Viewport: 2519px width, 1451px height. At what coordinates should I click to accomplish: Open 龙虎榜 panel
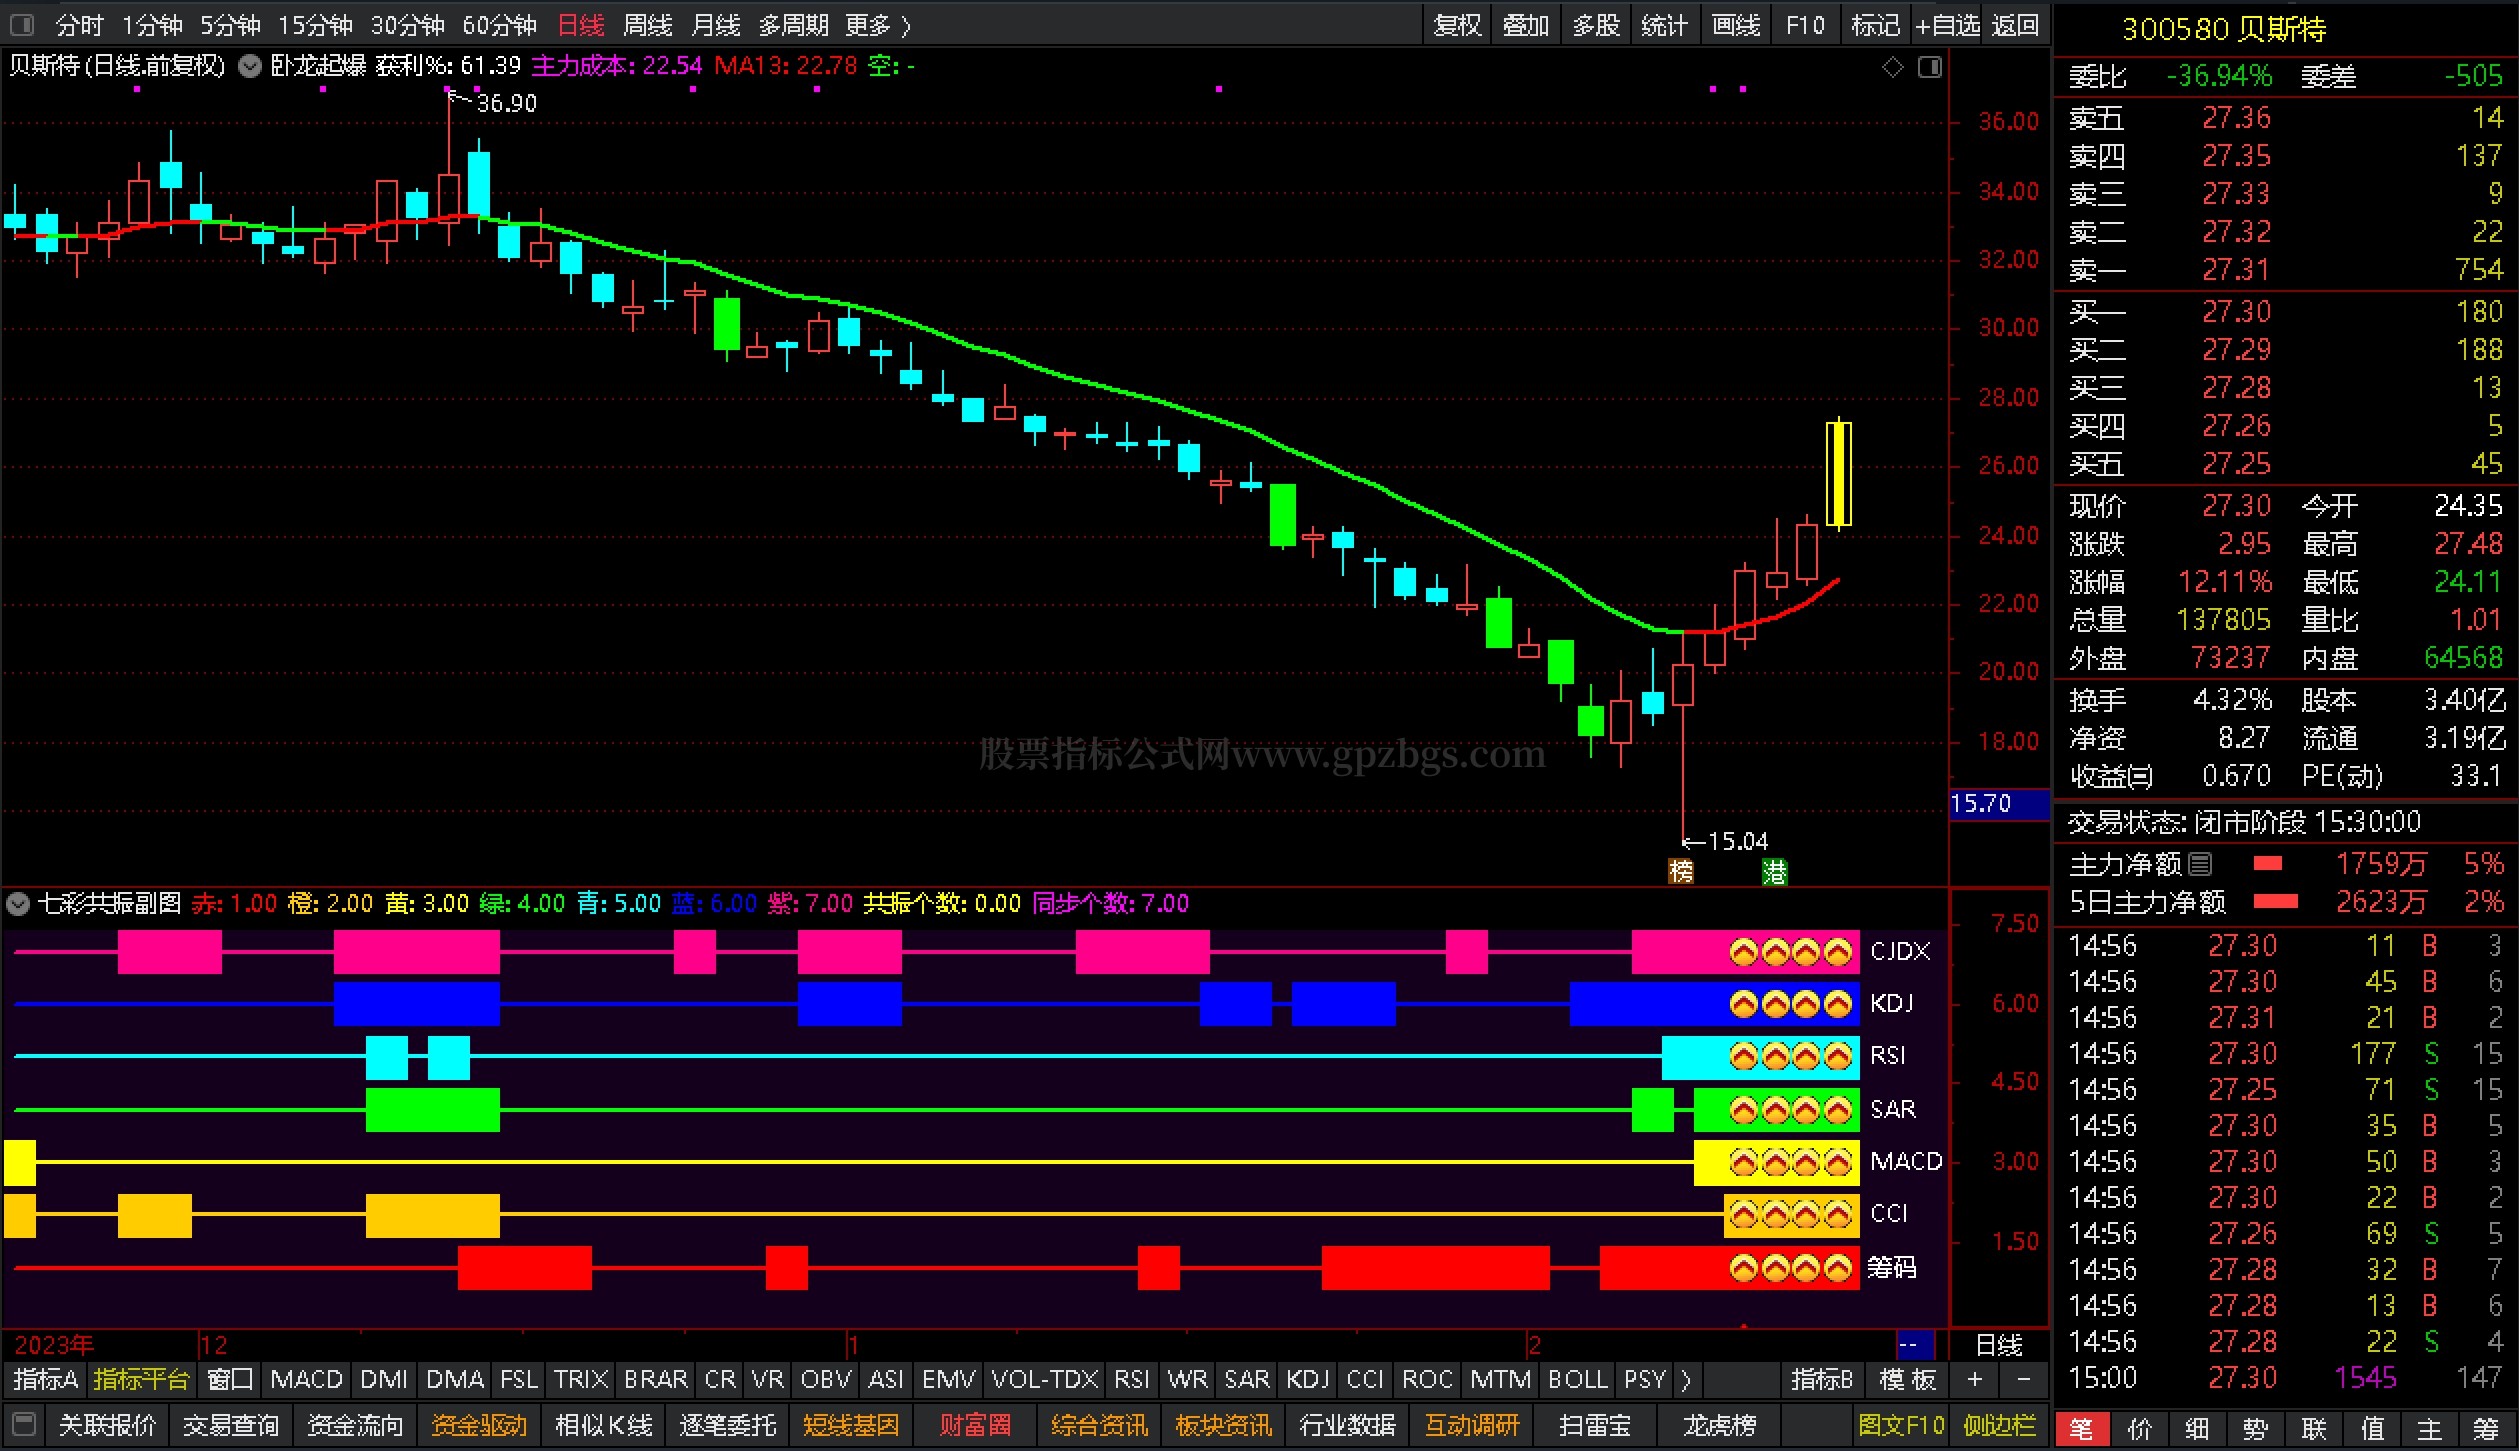coord(1720,1425)
